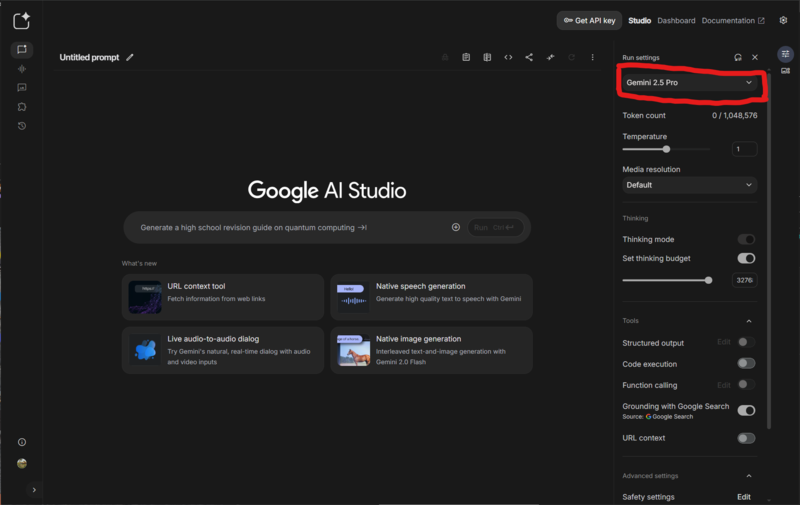The width and height of the screenshot is (800, 505).
Task: Adjust the Temperature slider
Action: pyautogui.click(x=666, y=149)
